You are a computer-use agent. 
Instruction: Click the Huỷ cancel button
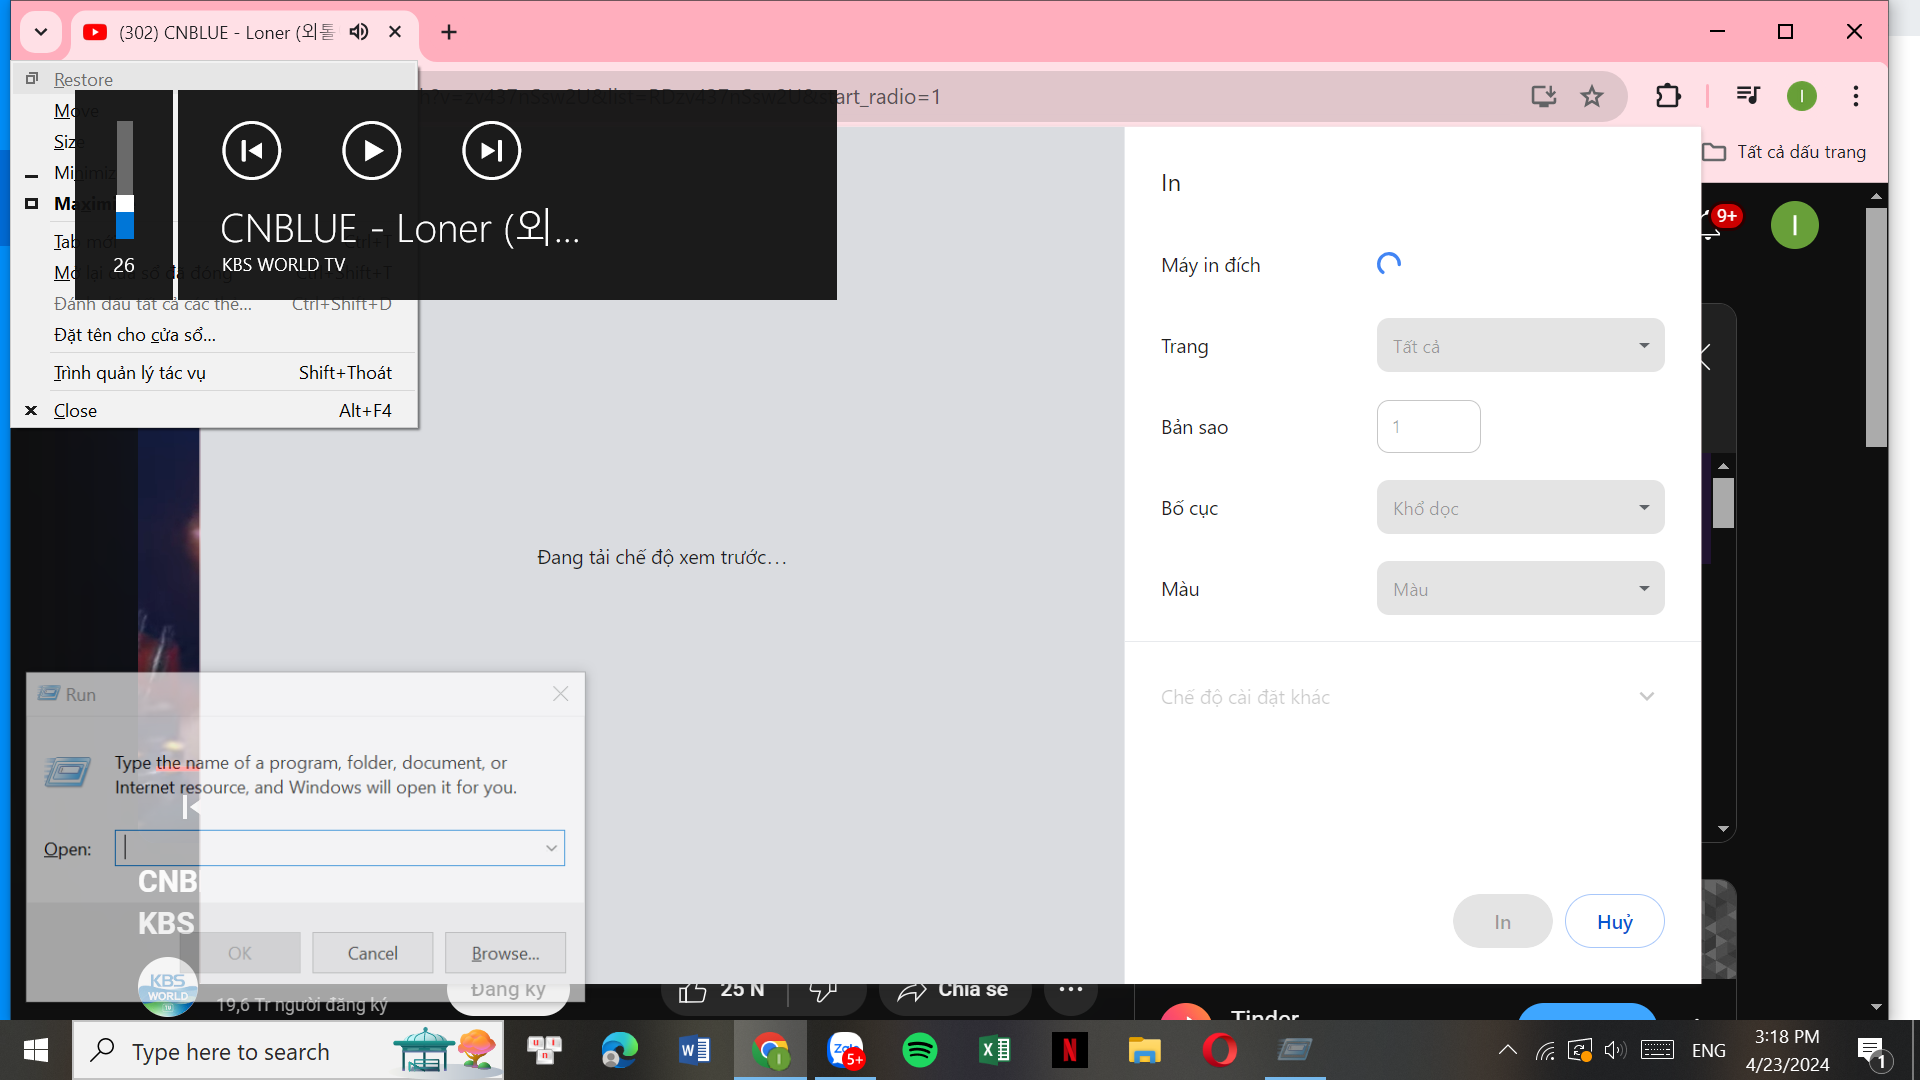1614,922
